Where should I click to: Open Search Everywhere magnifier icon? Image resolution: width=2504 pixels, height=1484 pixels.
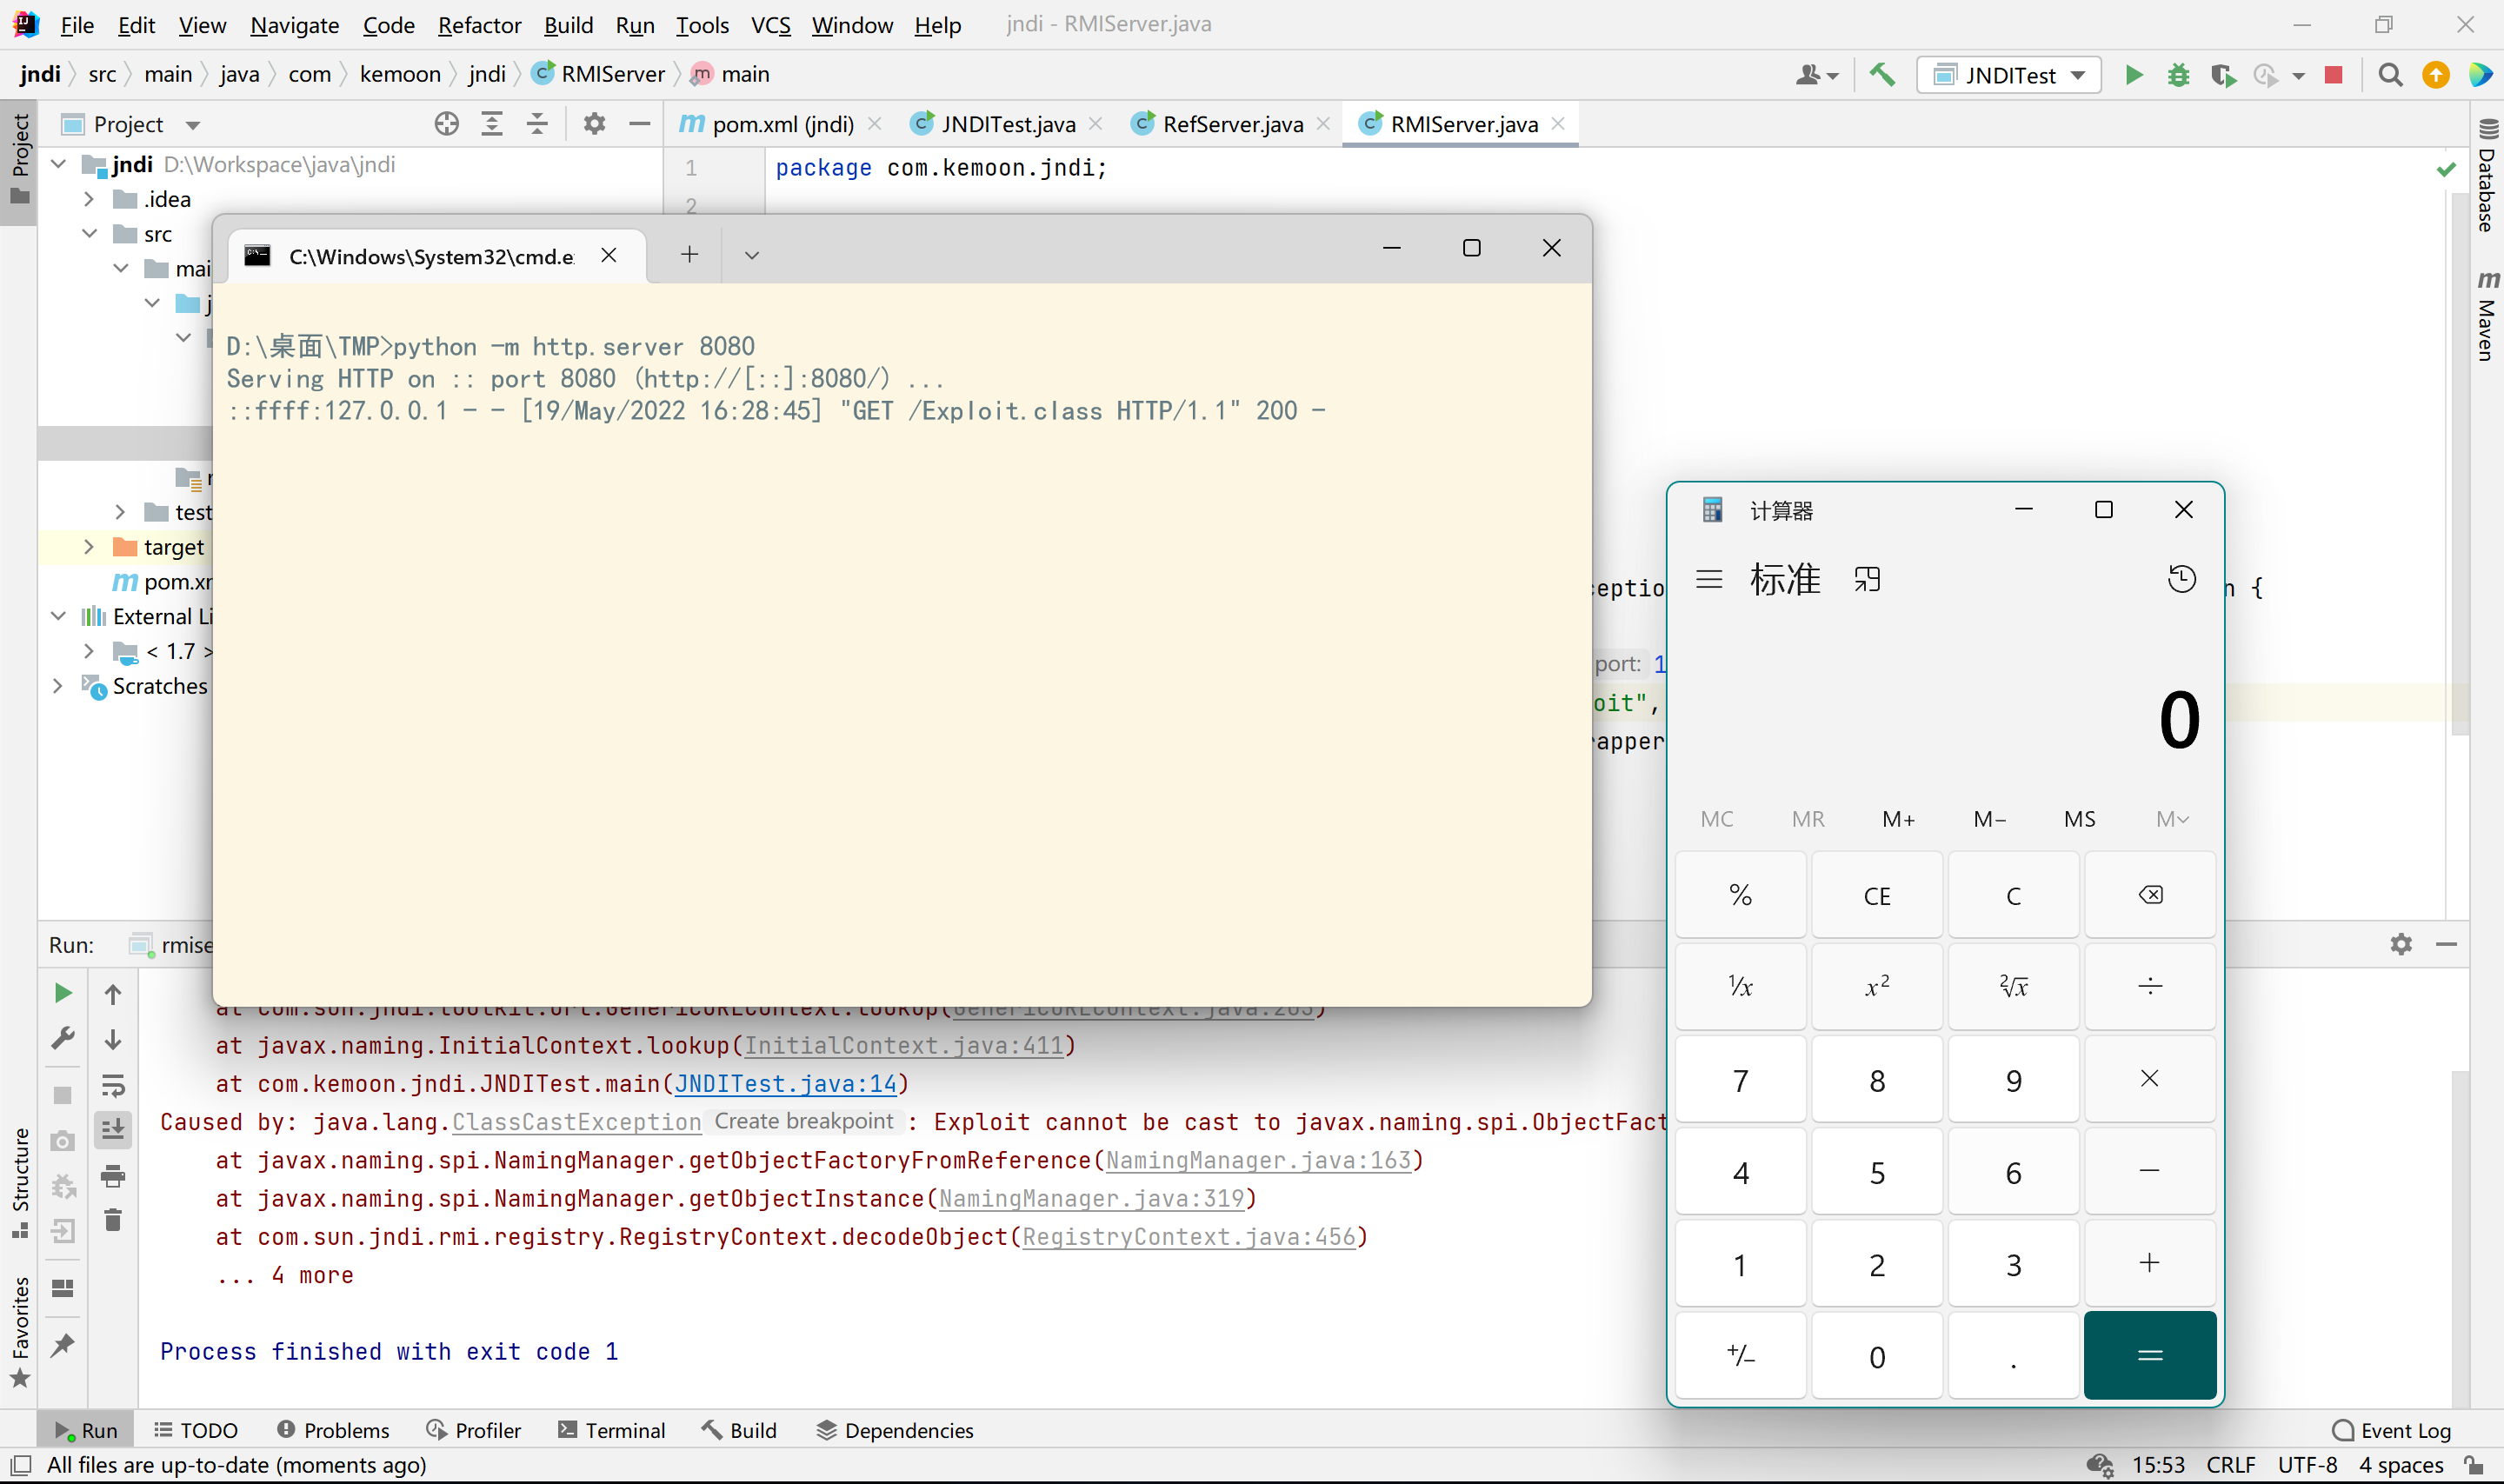[x=2390, y=75]
